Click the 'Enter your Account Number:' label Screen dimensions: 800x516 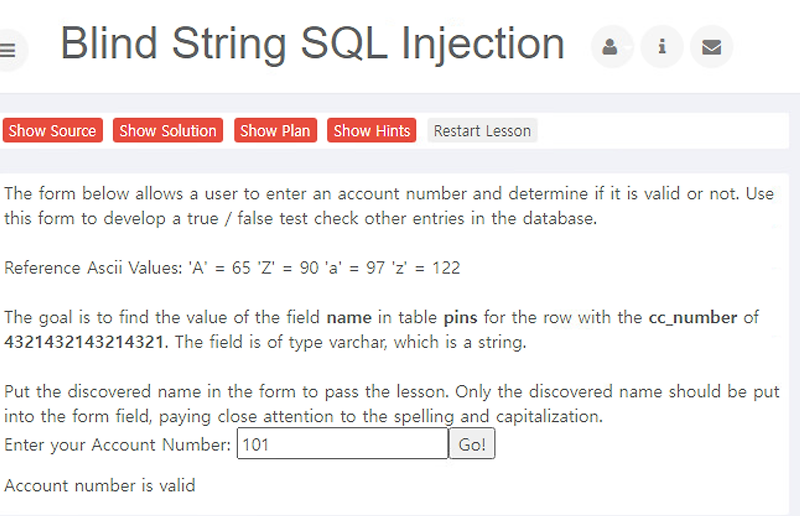pyautogui.click(x=117, y=445)
